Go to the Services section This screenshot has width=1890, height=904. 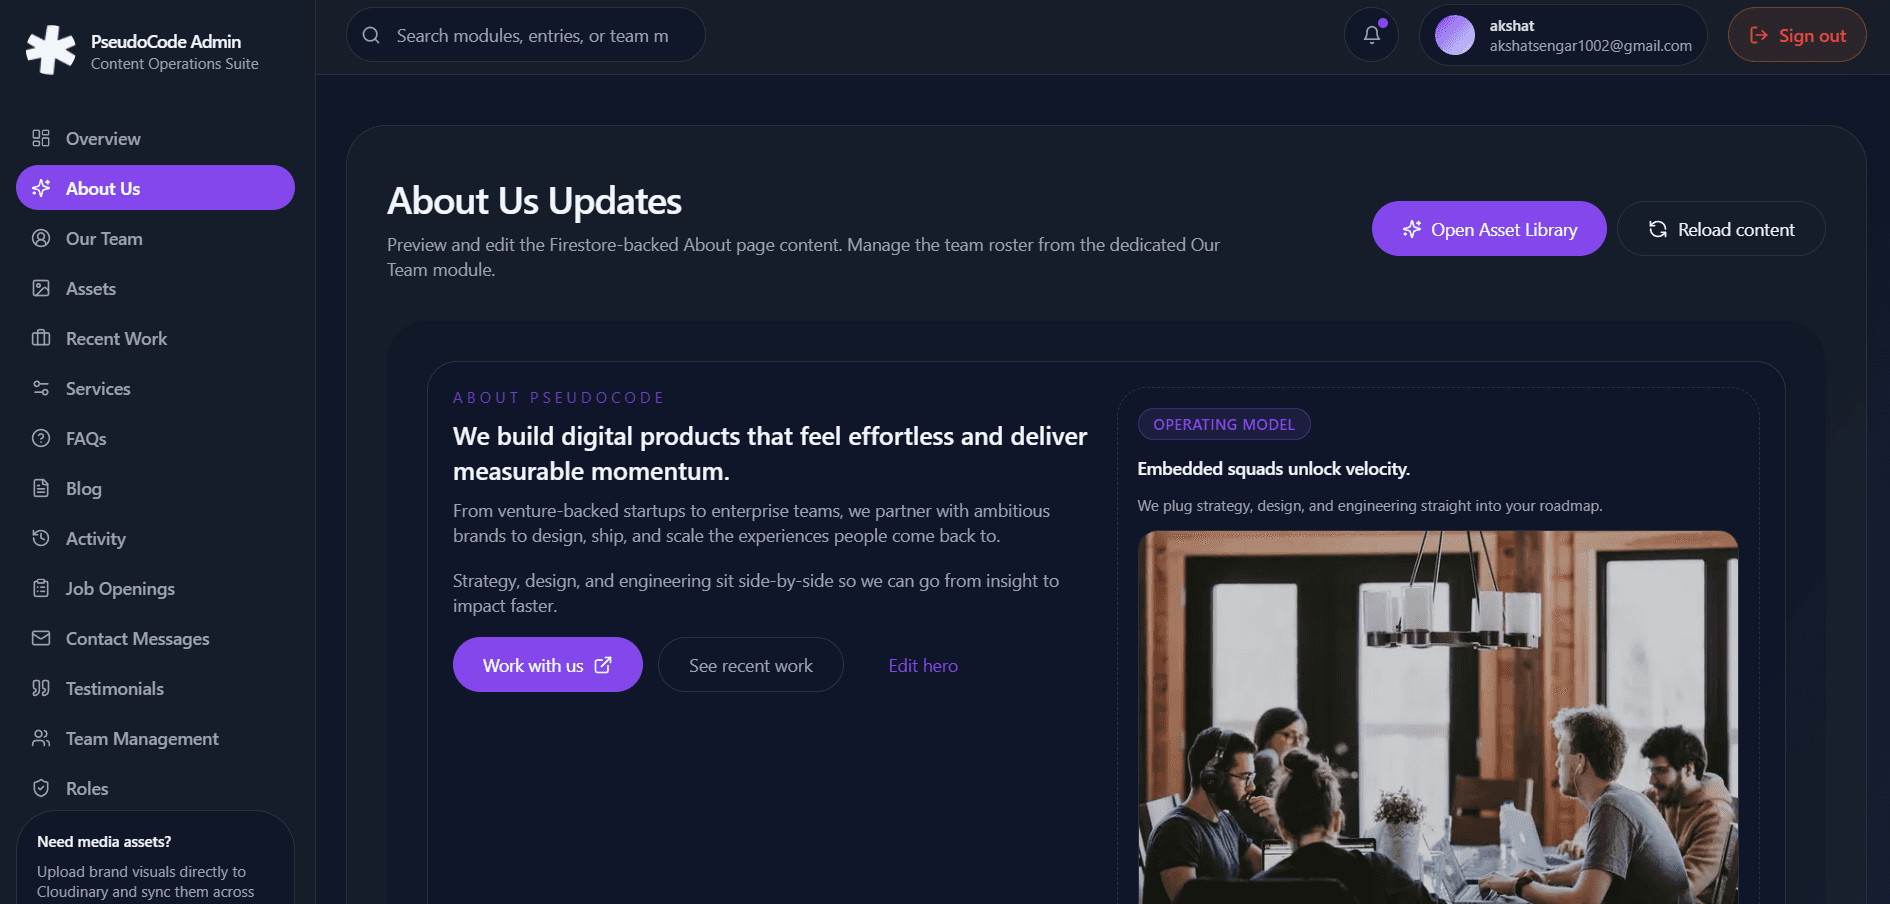(x=155, y=388)
